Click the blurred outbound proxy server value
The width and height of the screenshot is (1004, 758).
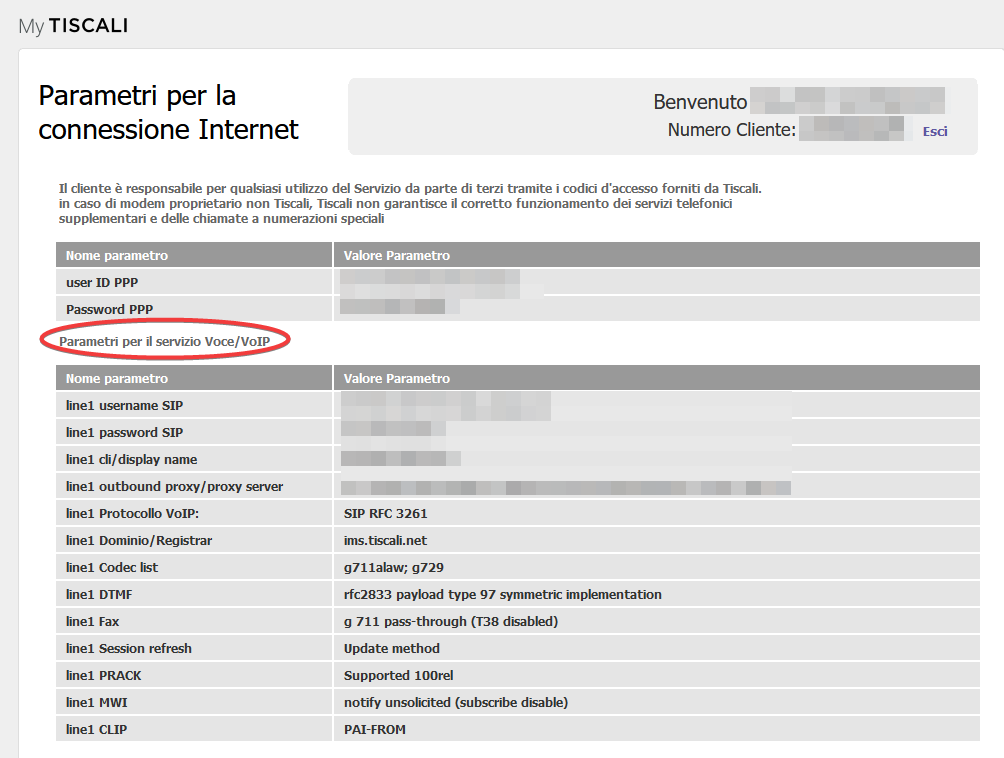coord(565,488)
